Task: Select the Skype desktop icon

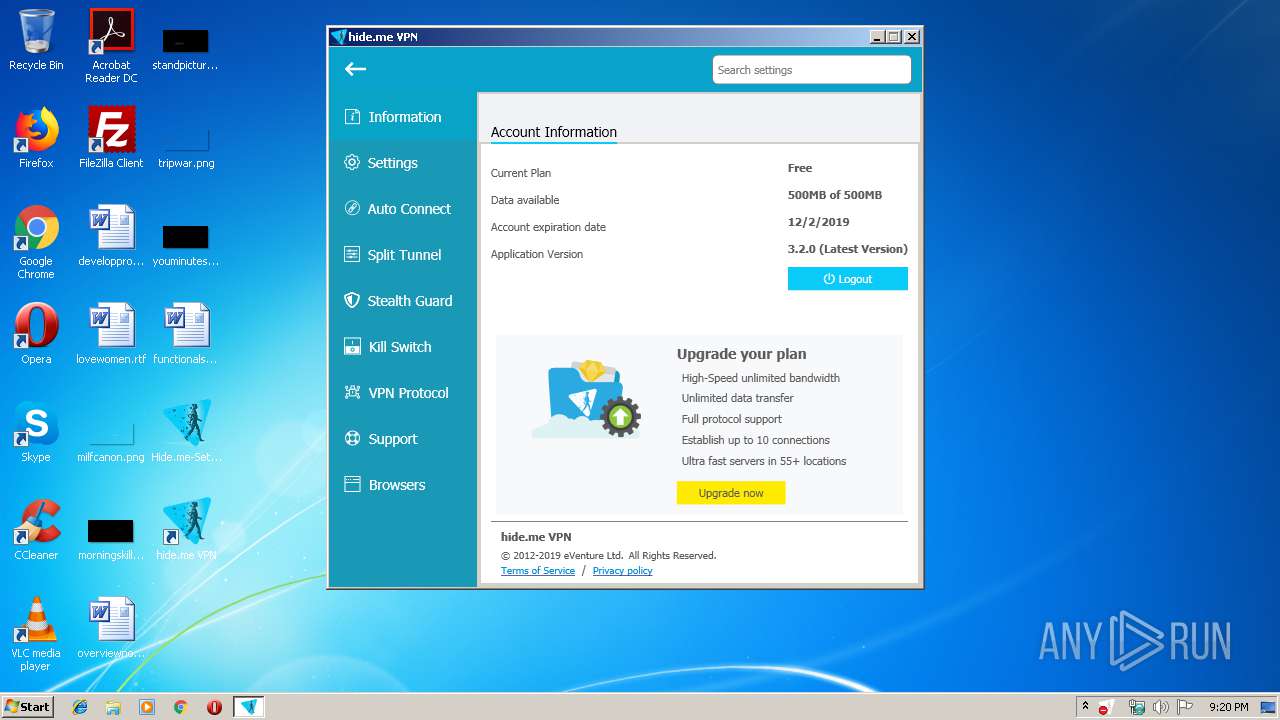Action: (36, 432)
